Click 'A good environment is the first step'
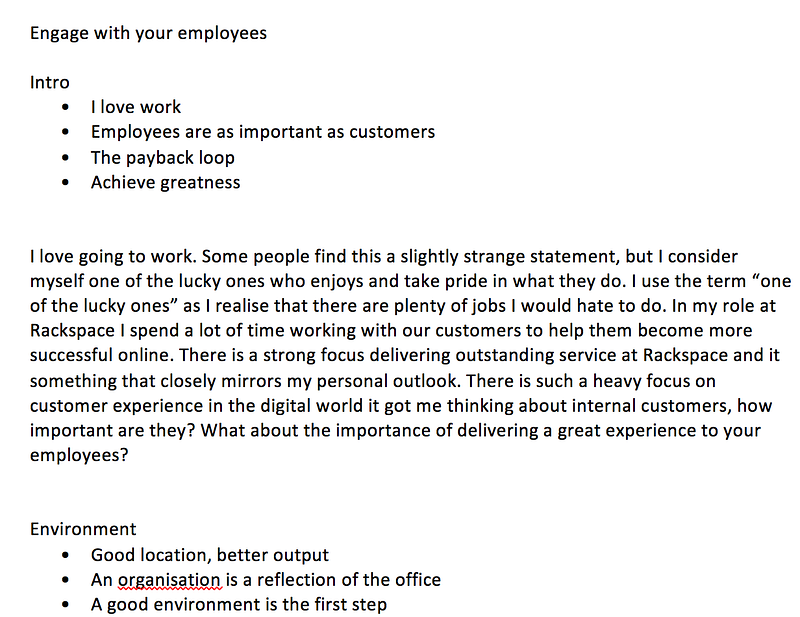The image size is (800, 617). (x=239, y=605)
